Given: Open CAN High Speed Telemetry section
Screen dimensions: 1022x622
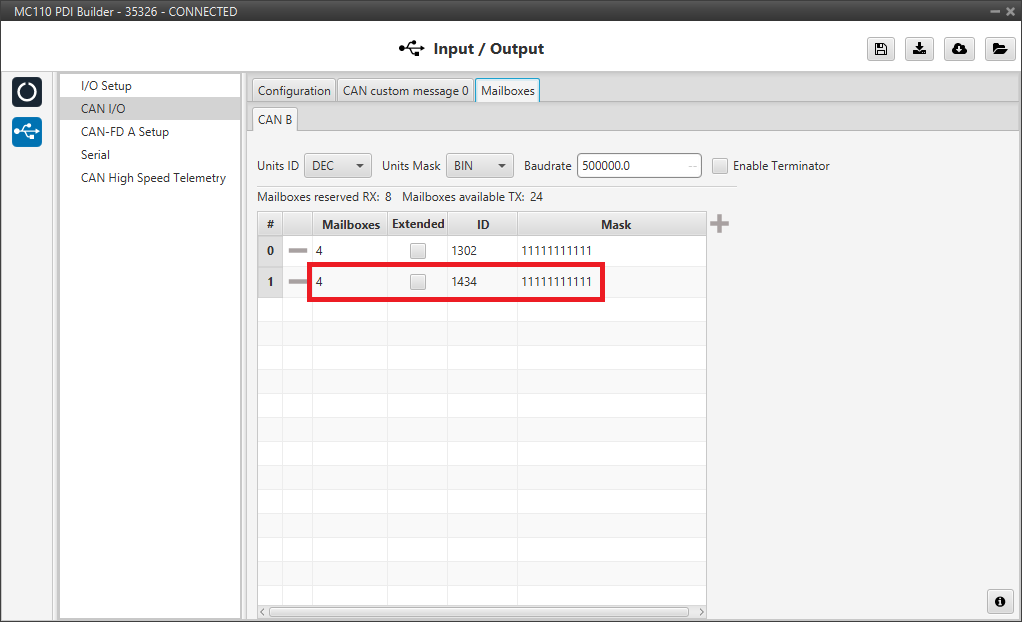Looking at the screenshot, I should [153, 178].
